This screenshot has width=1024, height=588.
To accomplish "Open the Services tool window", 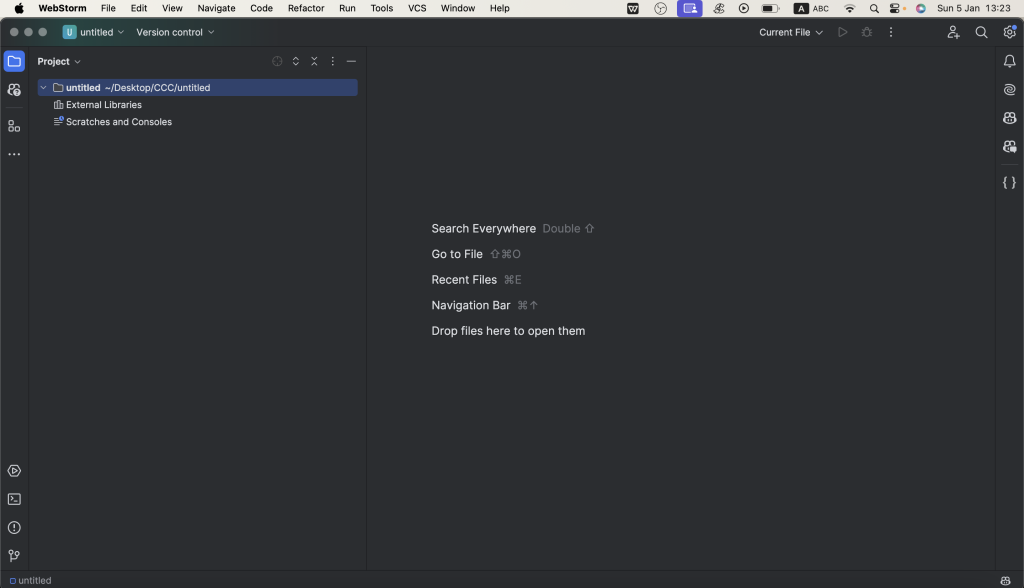I will [x=14, y=471].
